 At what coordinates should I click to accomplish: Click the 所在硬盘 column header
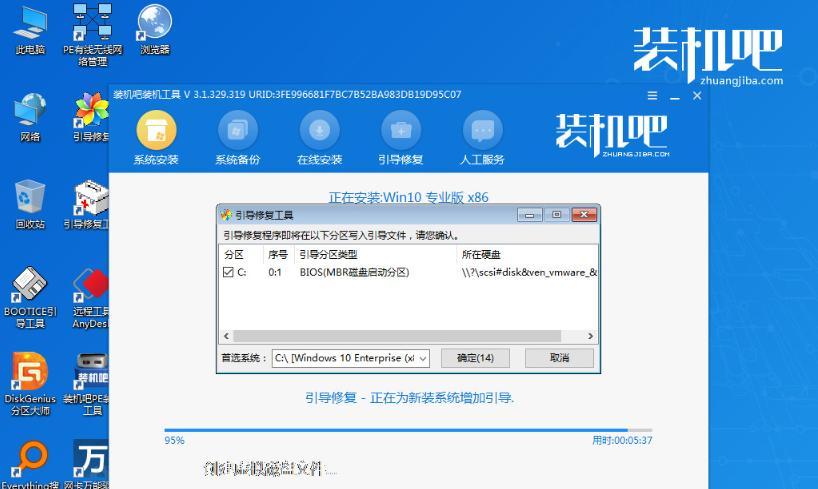click(x=527, y=255)
